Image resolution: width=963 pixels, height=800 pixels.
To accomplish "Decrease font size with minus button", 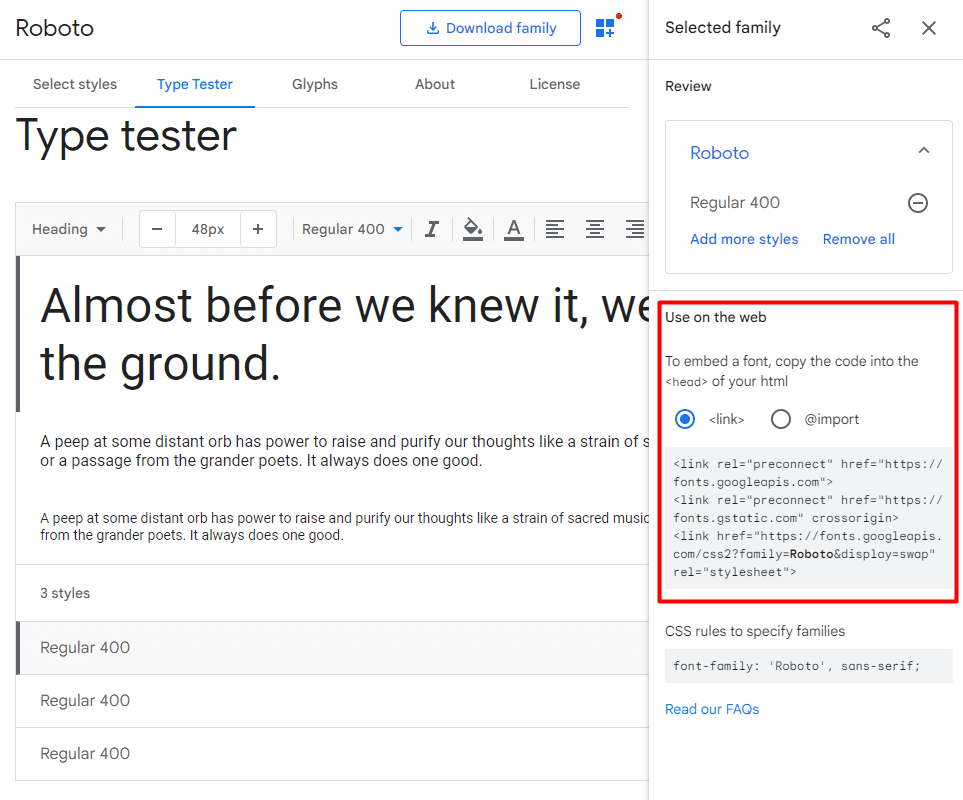I will (x=157, y=229).
